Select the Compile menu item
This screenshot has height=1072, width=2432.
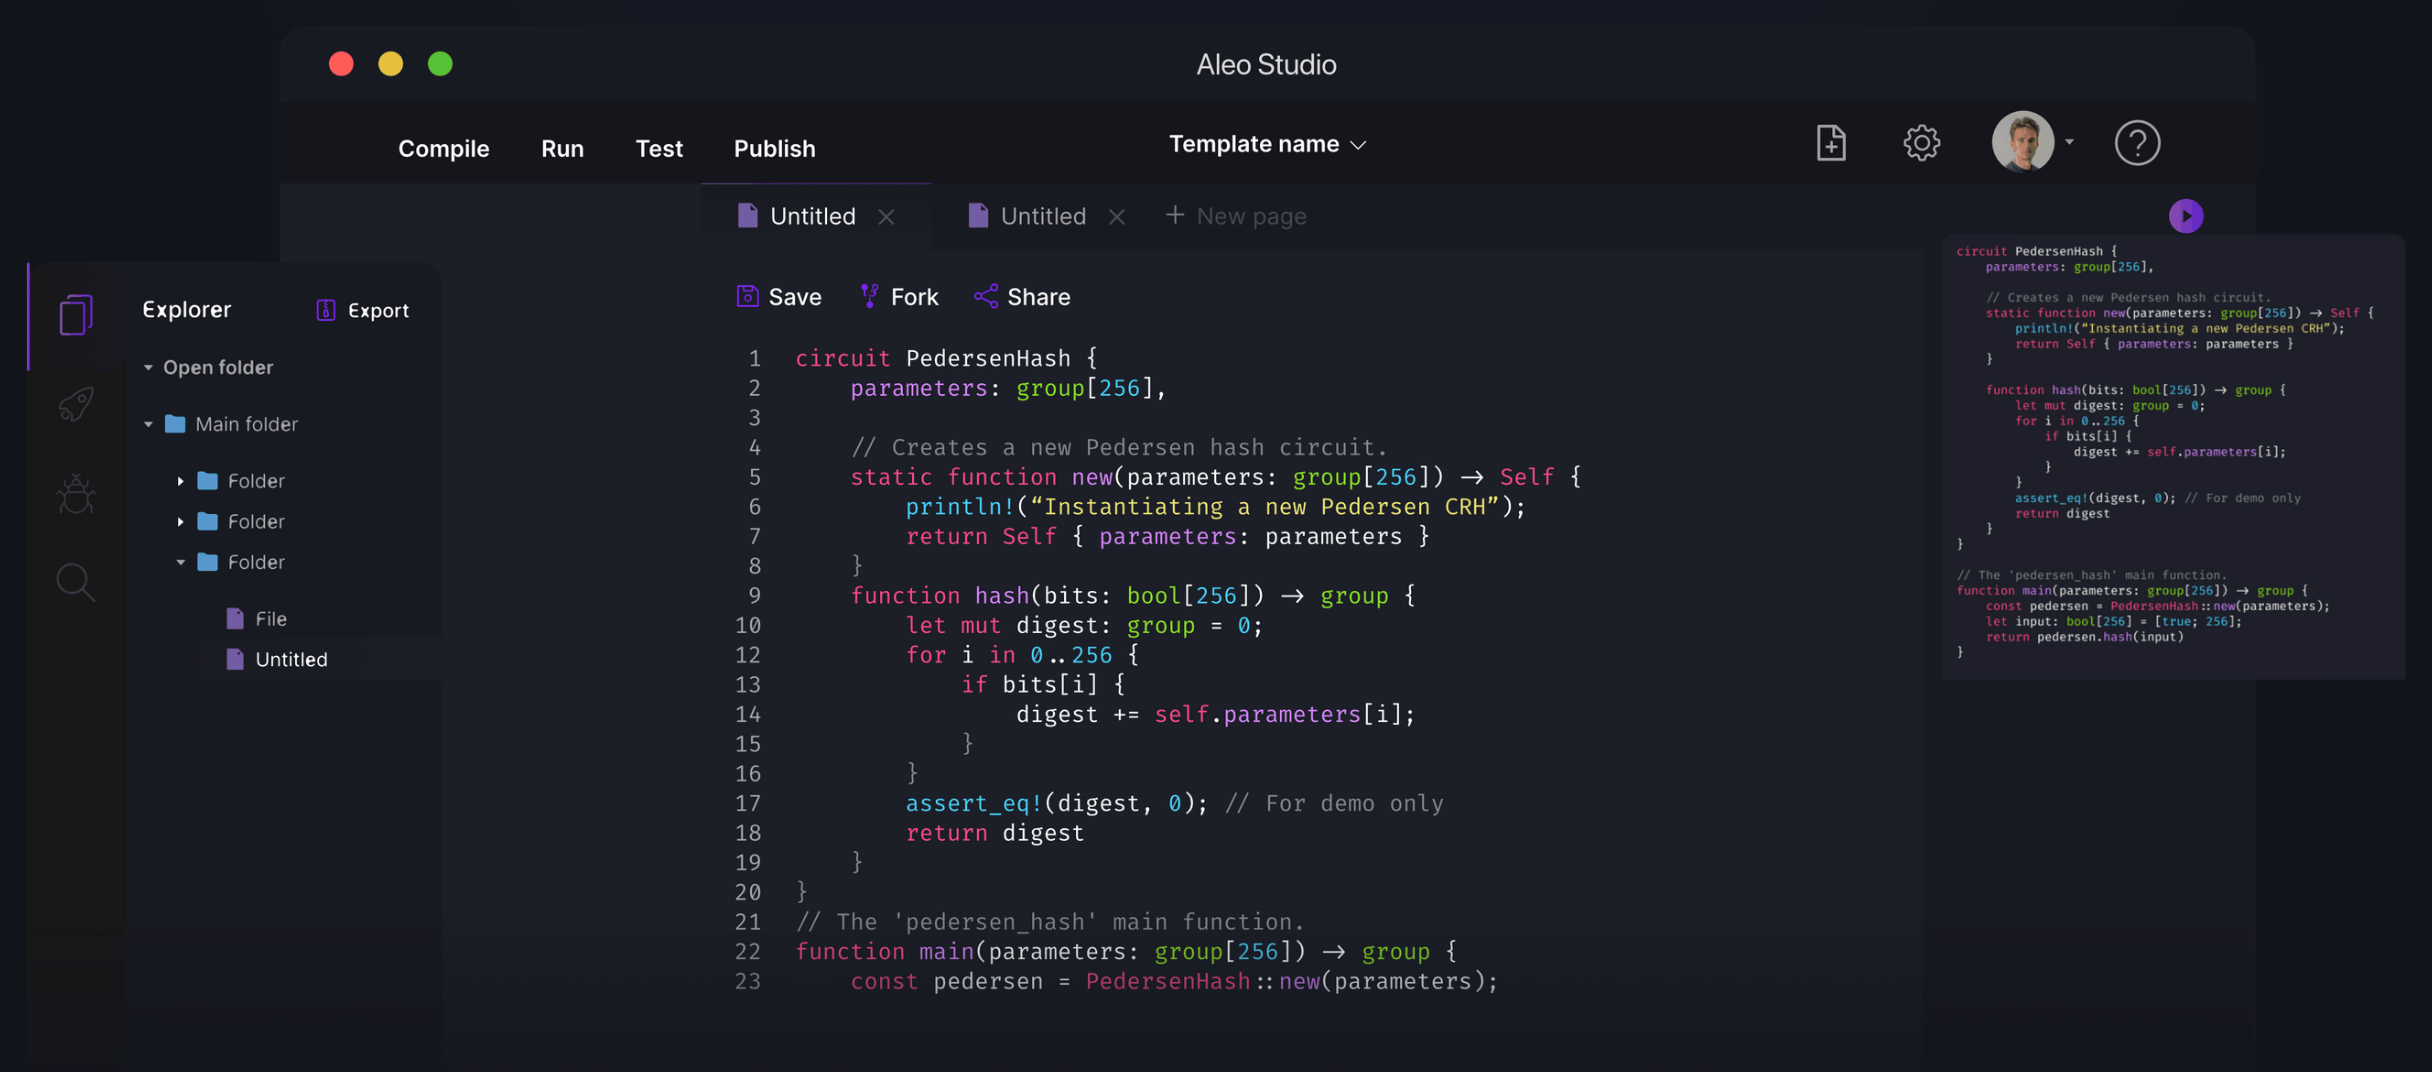[x=443, y=148]
